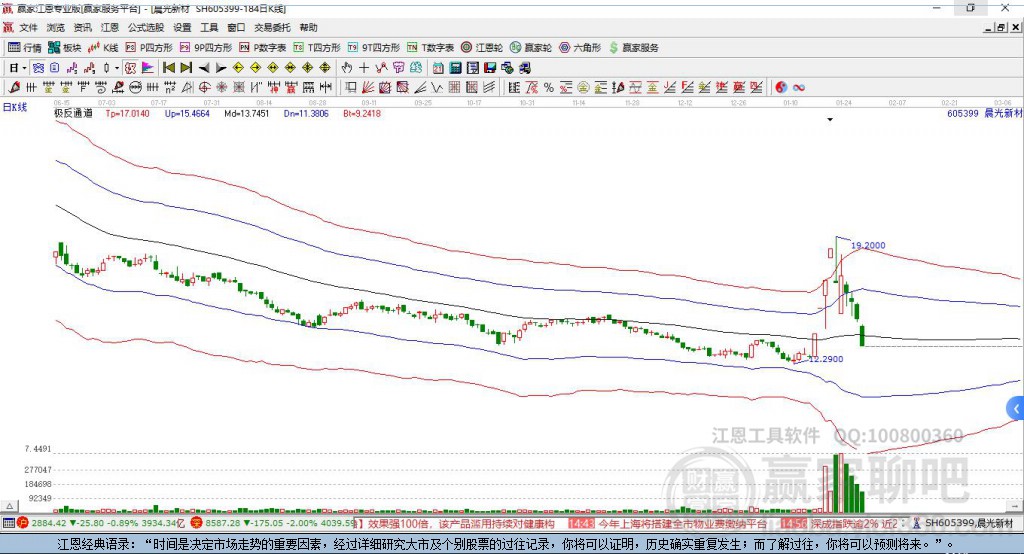1024x554 pixels.
Task: Click the Gann fan lines icon
Action: pyautogui.click(x=368, y=88)
